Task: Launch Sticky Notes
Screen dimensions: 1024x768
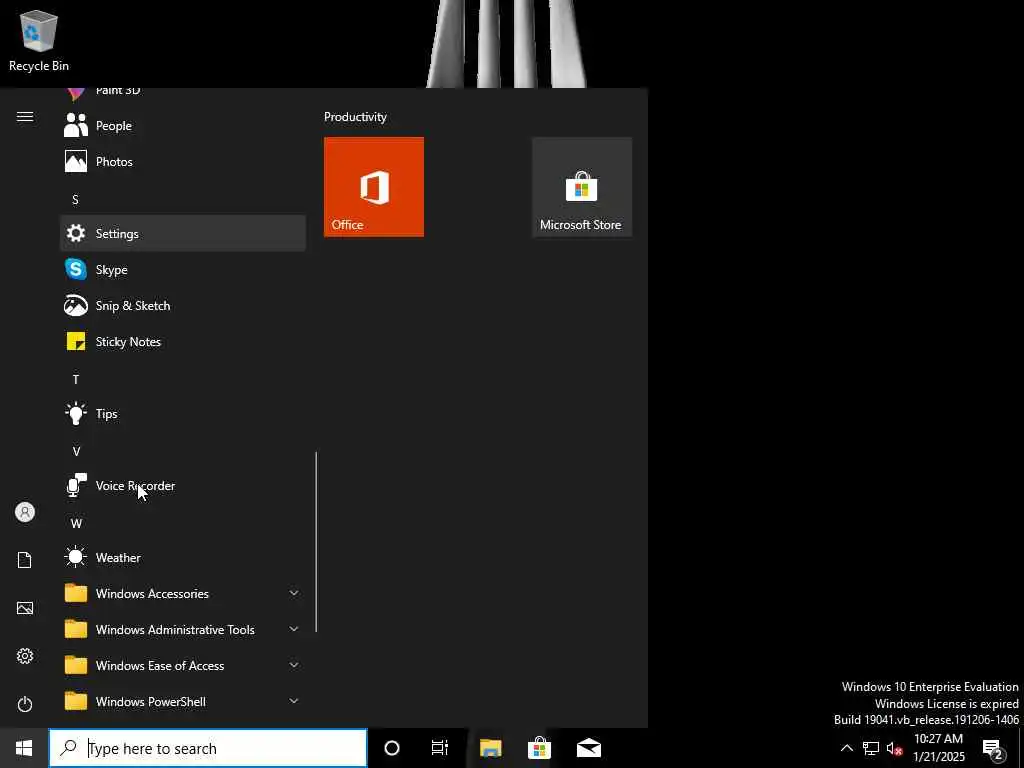Action: [183, 341]
